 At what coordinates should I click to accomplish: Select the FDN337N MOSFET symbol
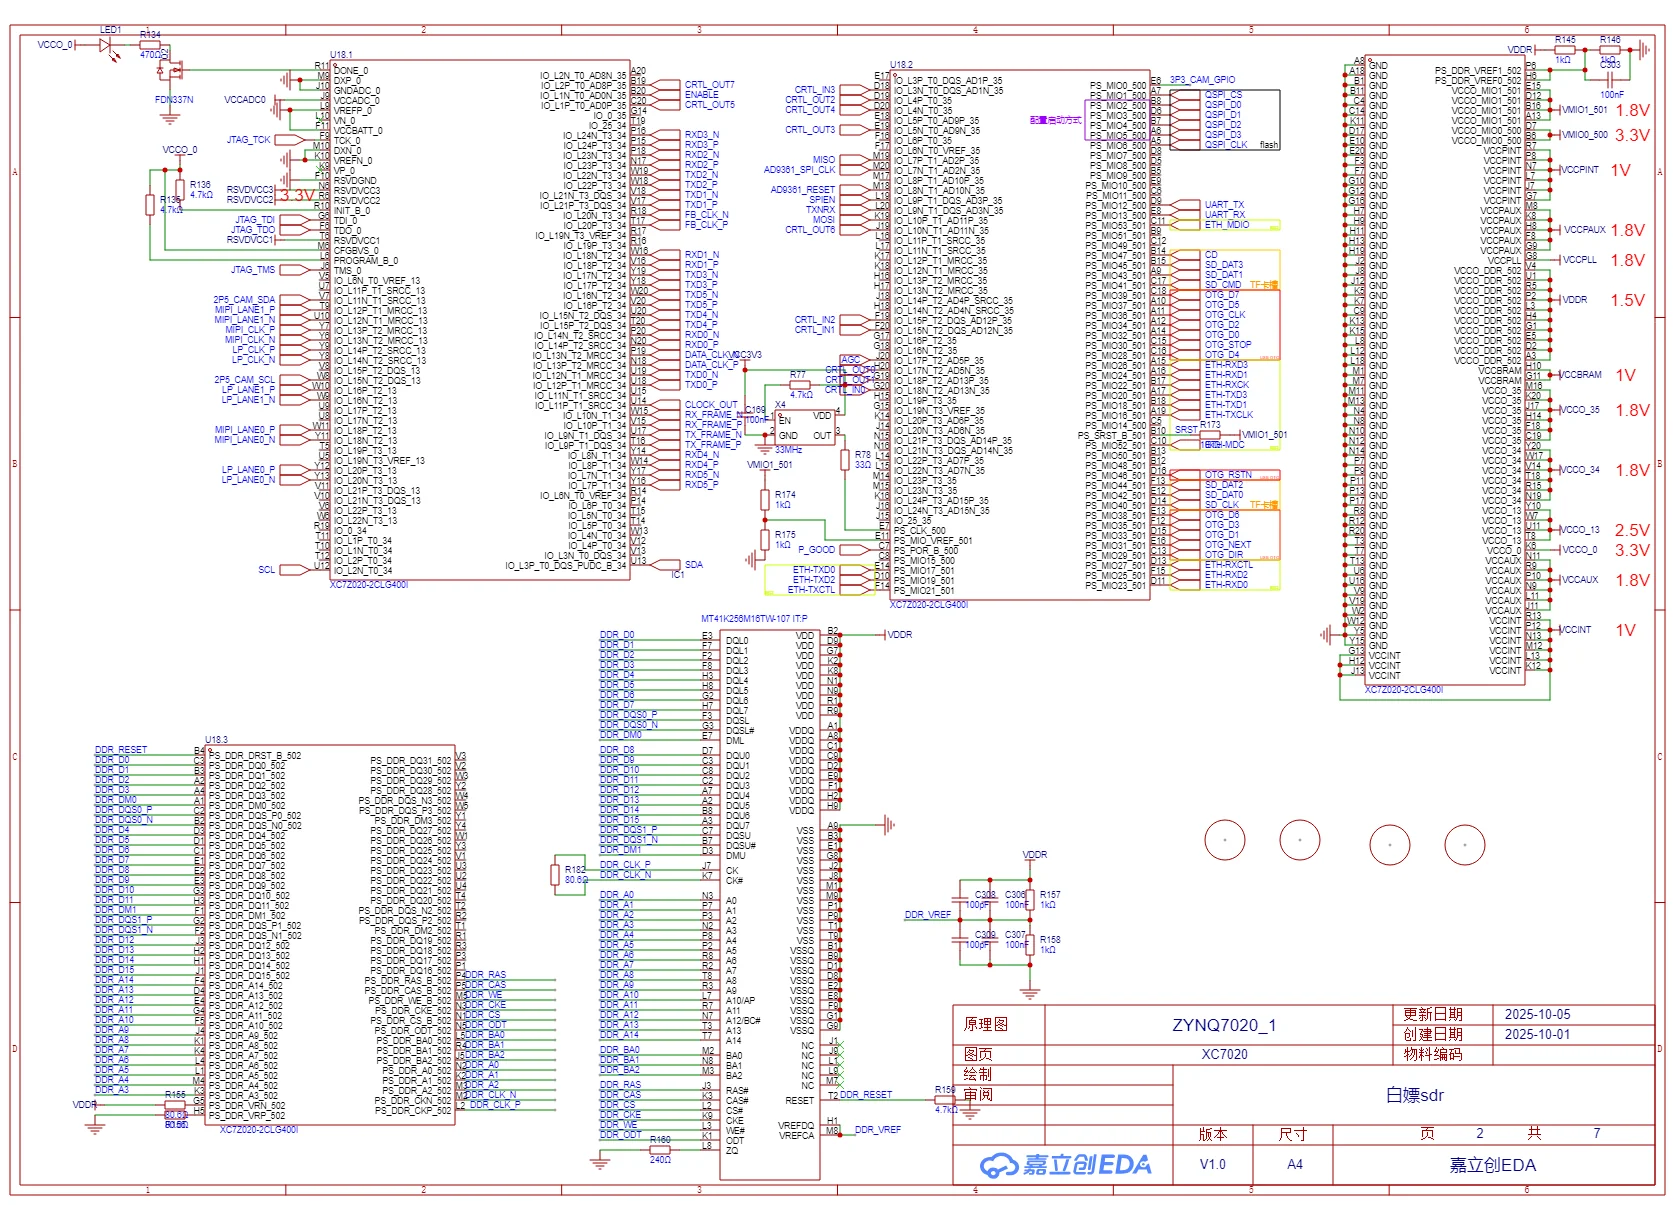click(x=174, y=71)
